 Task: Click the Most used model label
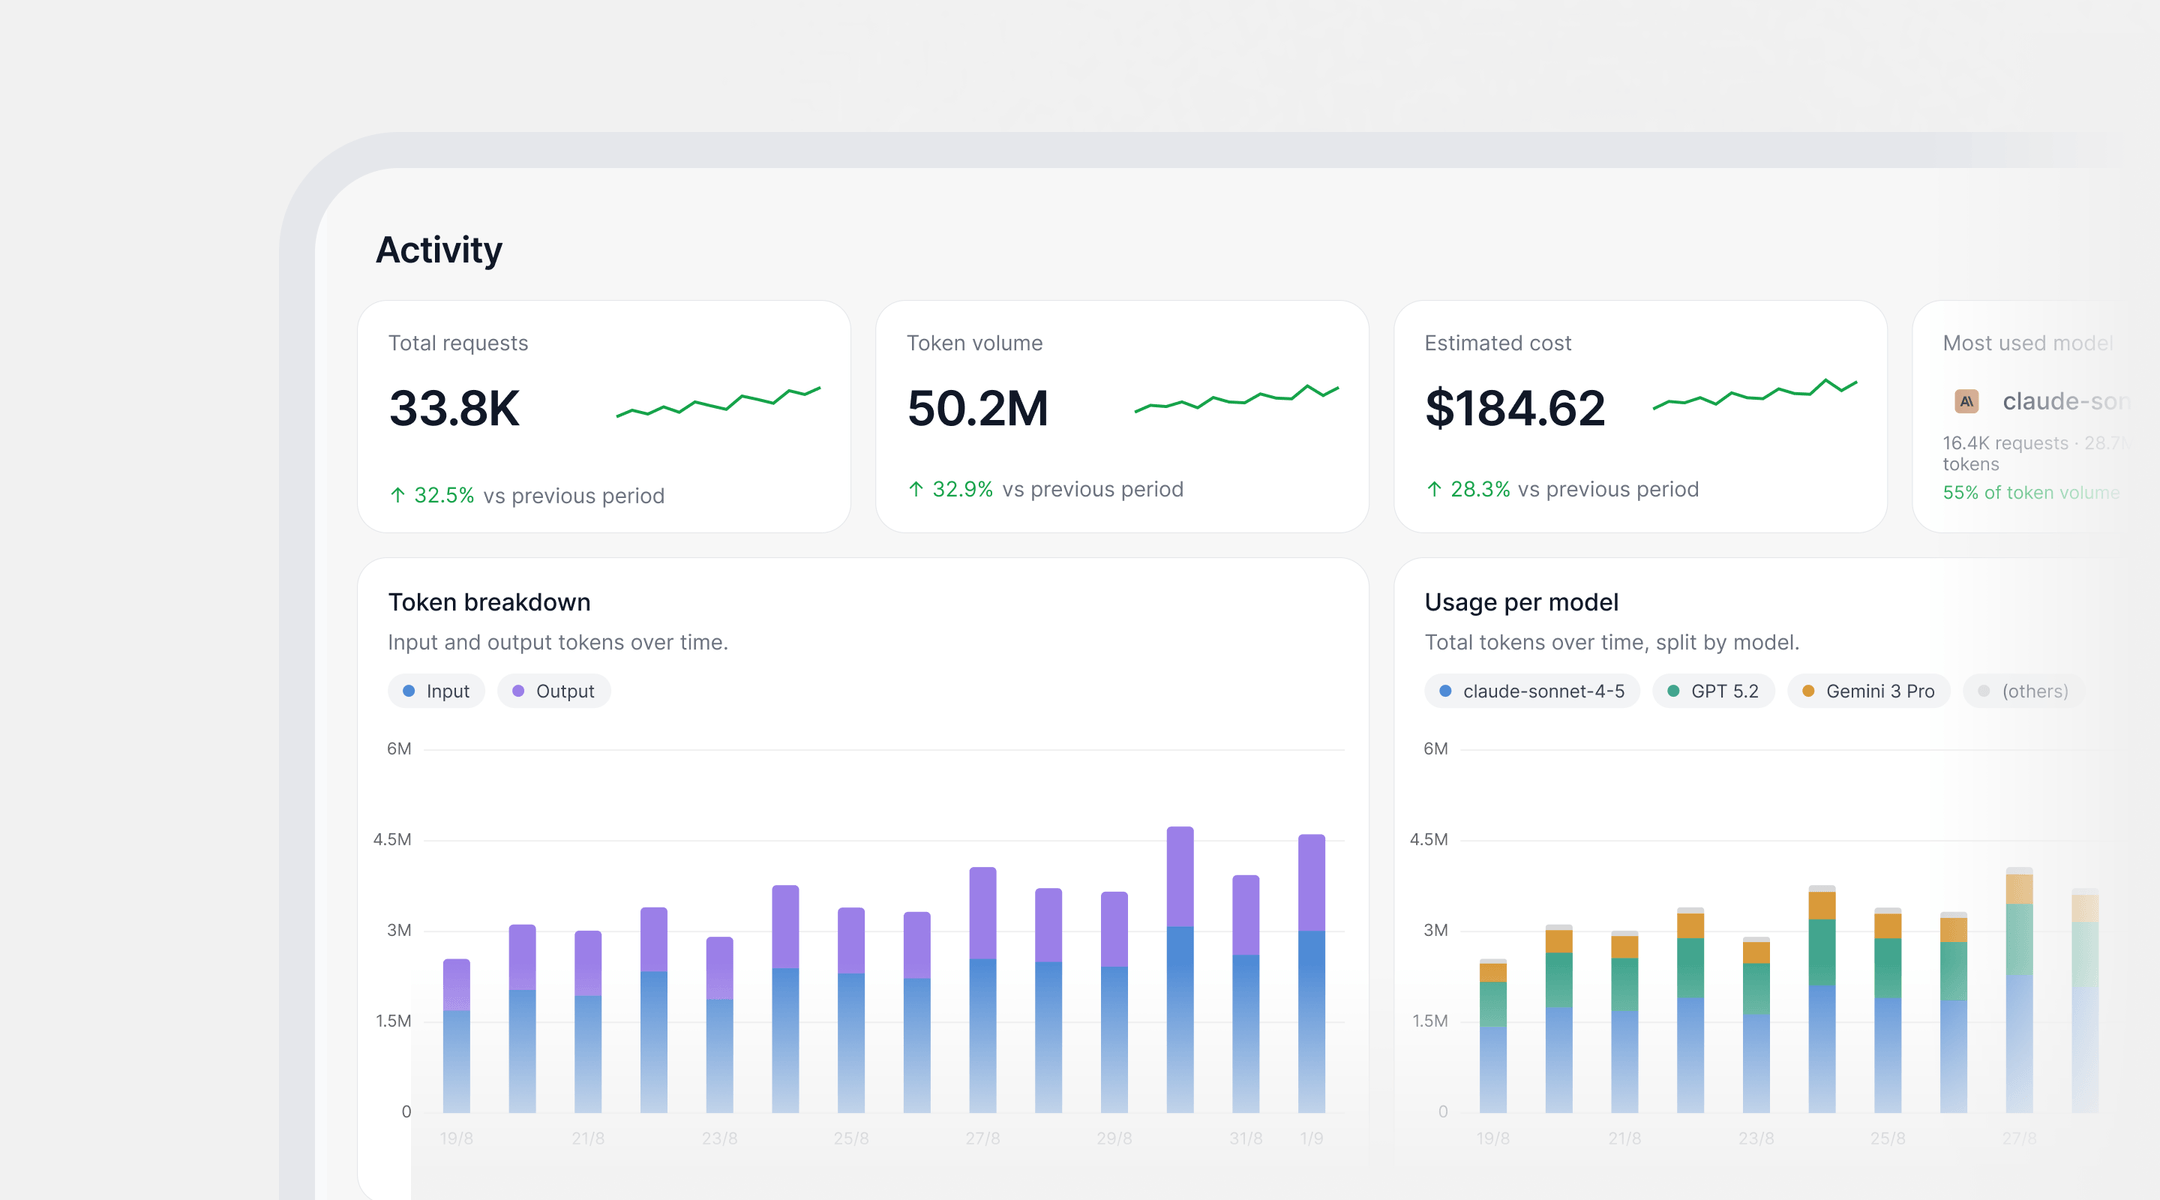click(x=2027, y=343)
